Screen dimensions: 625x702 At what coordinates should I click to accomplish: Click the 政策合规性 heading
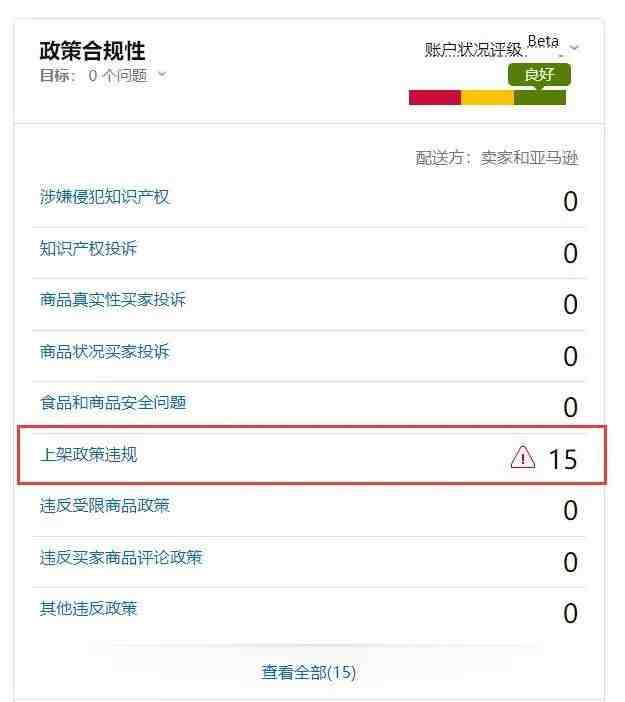[x=93, y=51]
